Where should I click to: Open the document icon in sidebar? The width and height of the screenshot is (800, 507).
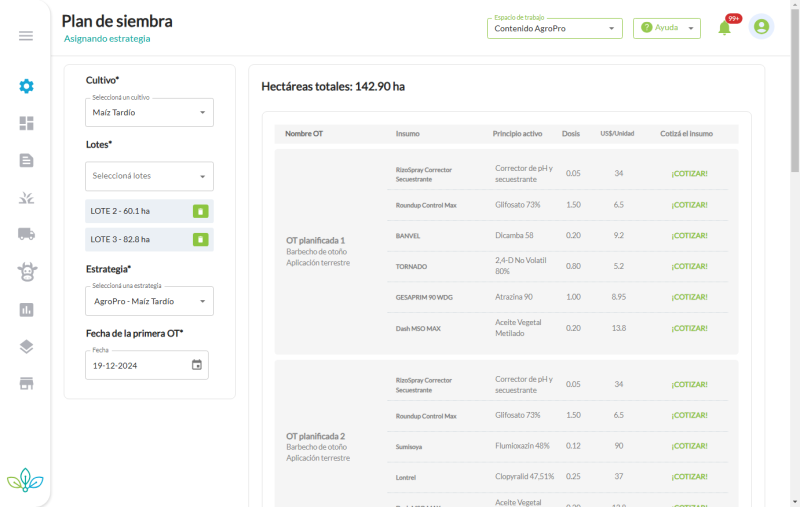(x=27, y=161)
